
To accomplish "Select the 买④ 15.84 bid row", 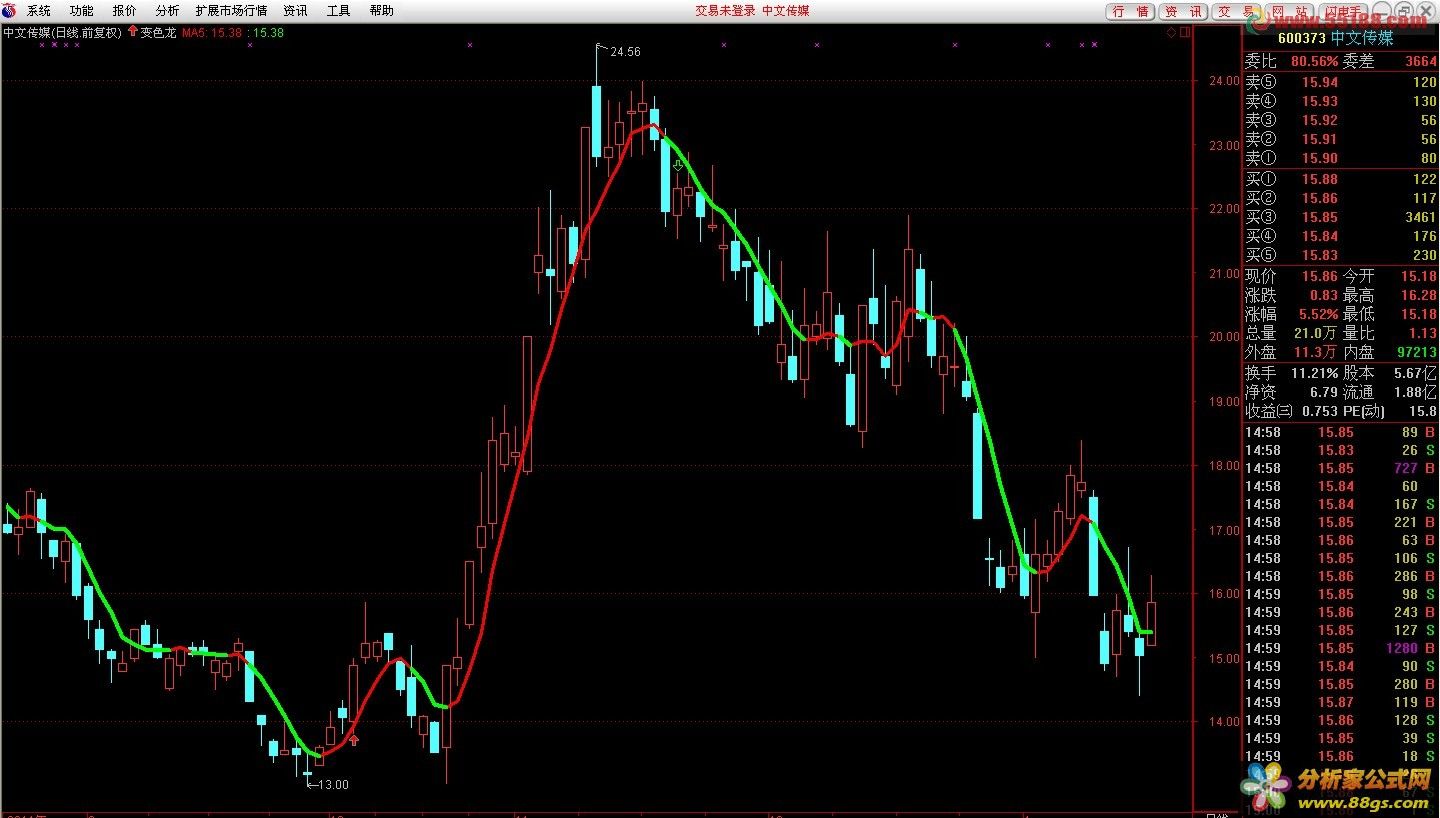I will tap(1340, 236).
